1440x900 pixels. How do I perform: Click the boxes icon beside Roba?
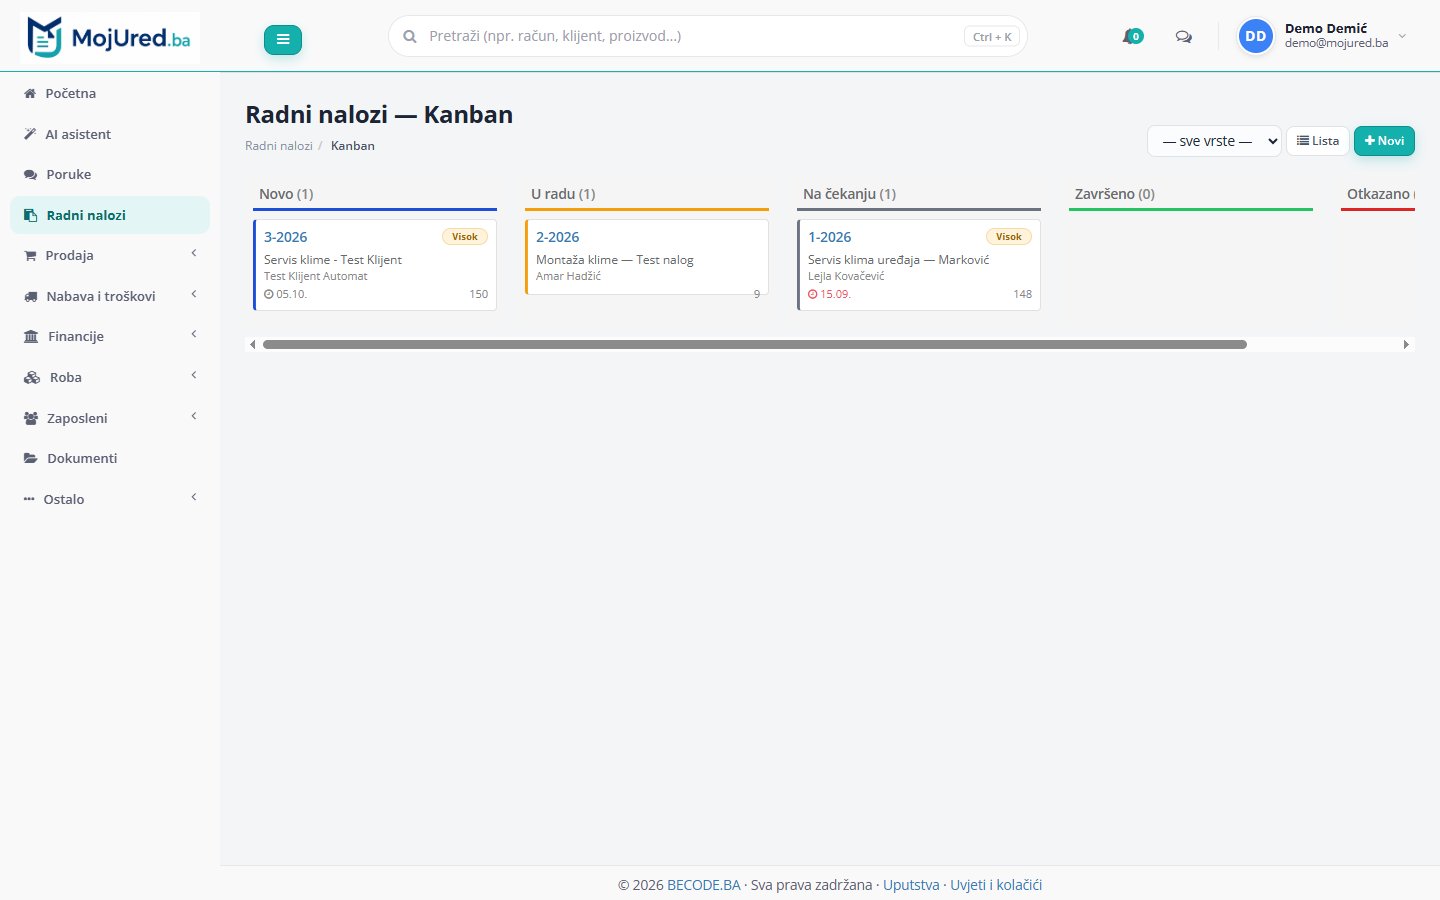tap(32, 377)
